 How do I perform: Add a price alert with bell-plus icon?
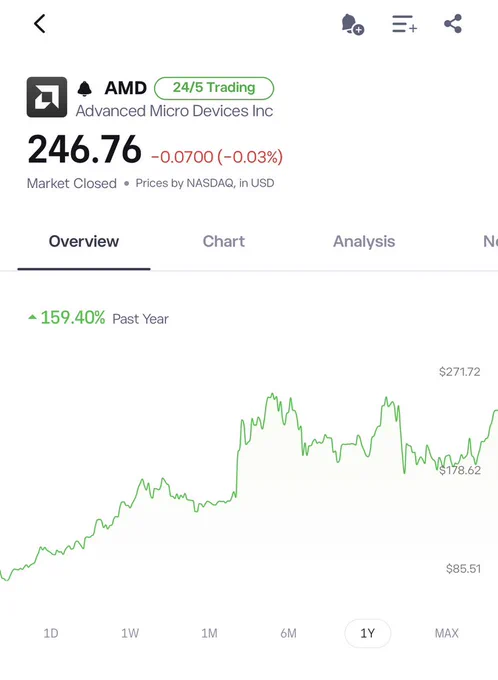click(x=353, y=24)
